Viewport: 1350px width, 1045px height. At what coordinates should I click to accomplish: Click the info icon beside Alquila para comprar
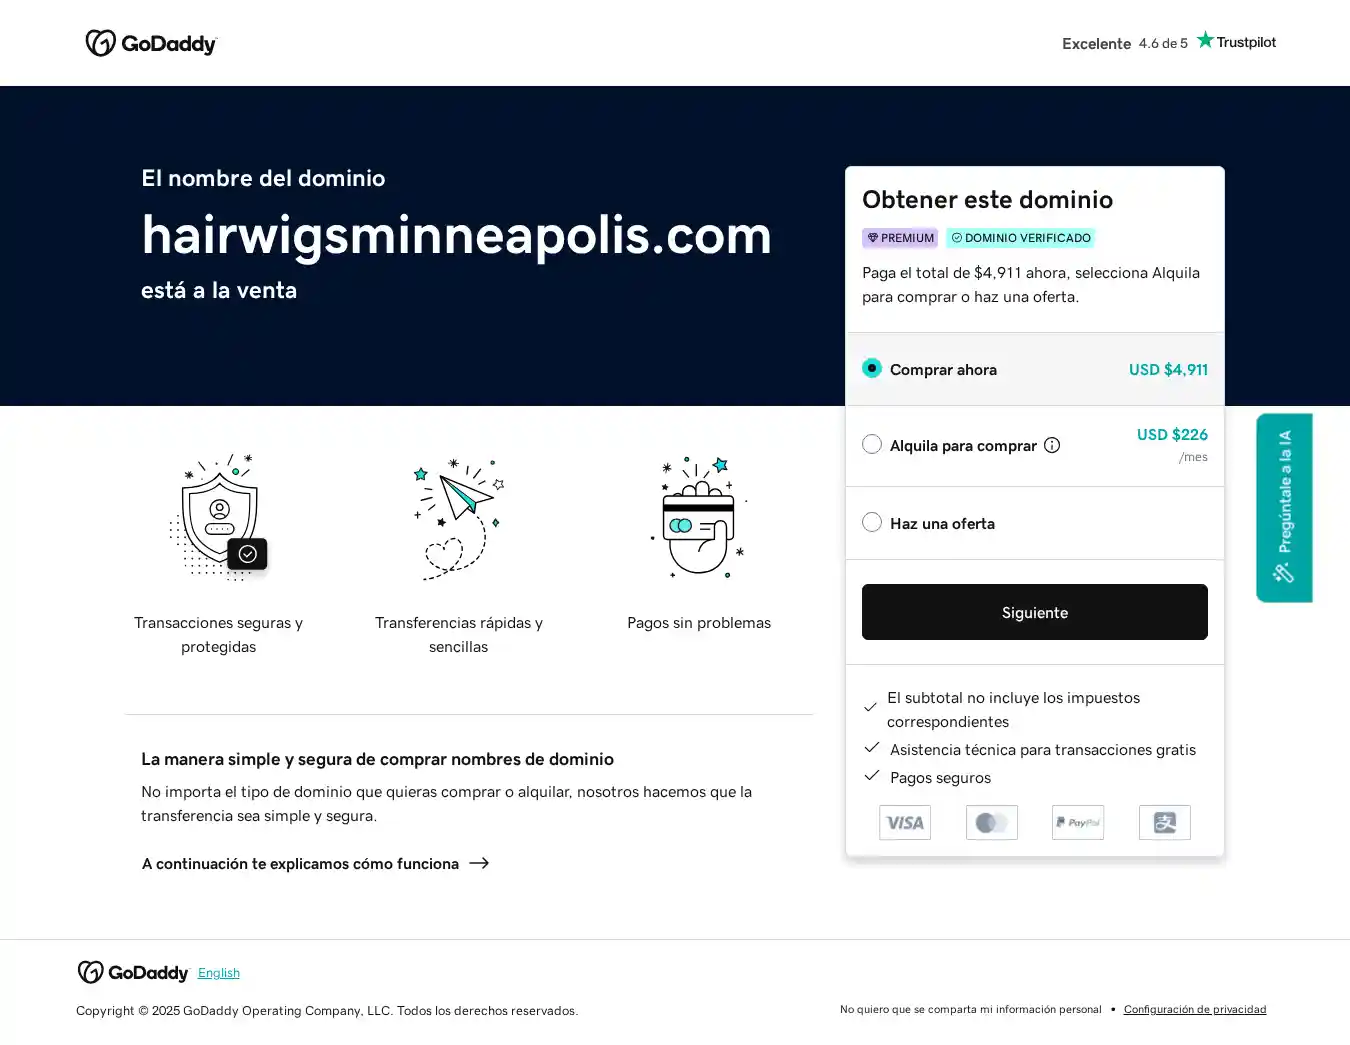pos(1052,445)
